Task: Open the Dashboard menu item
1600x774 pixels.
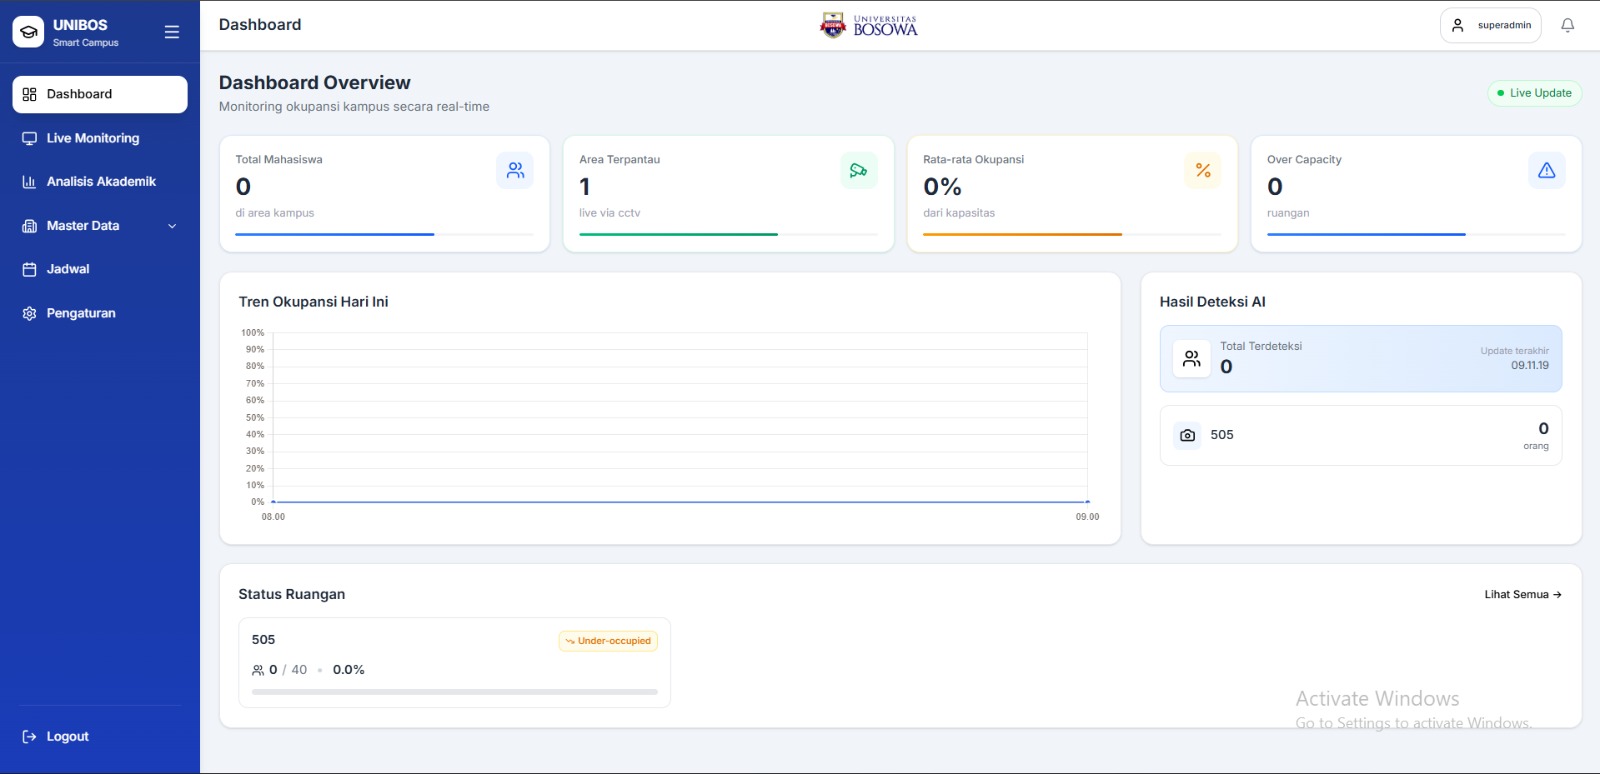Action: pos(100,94)
